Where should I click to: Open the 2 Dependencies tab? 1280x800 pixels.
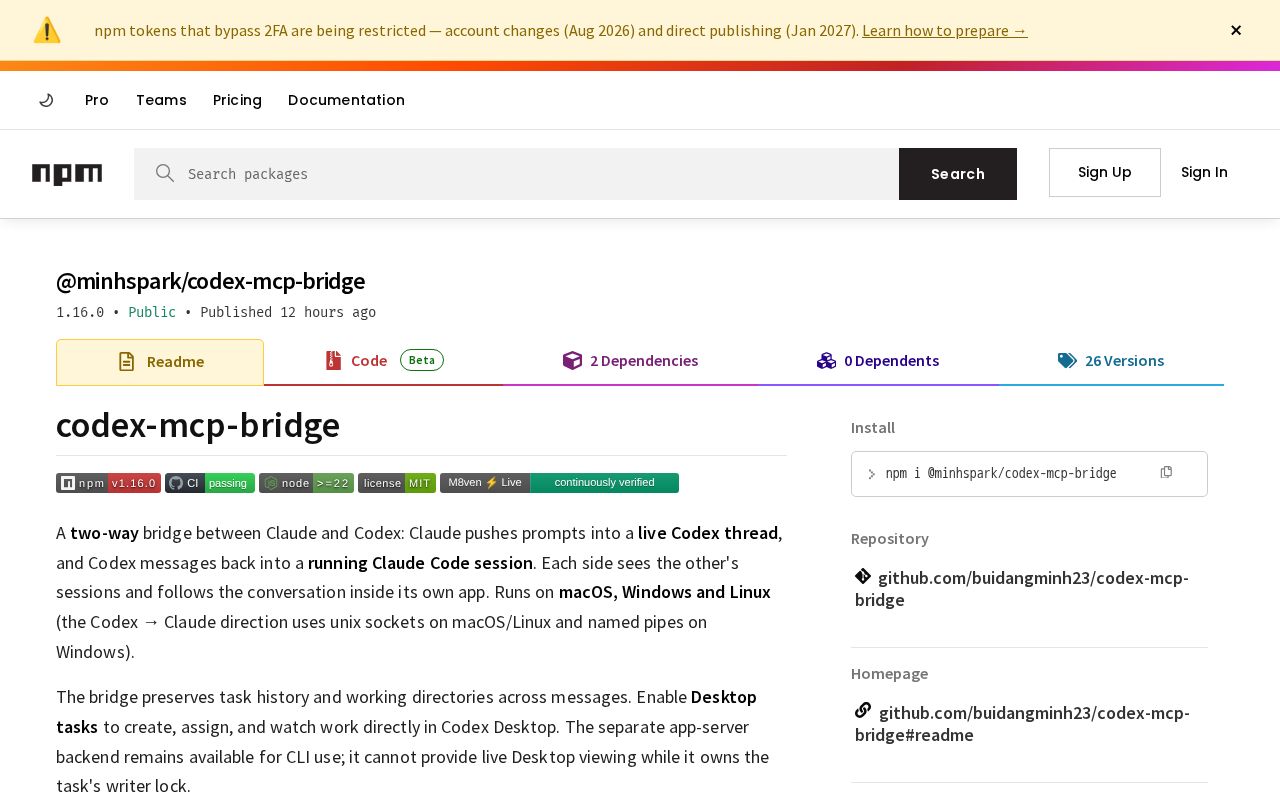coord(630,361)
